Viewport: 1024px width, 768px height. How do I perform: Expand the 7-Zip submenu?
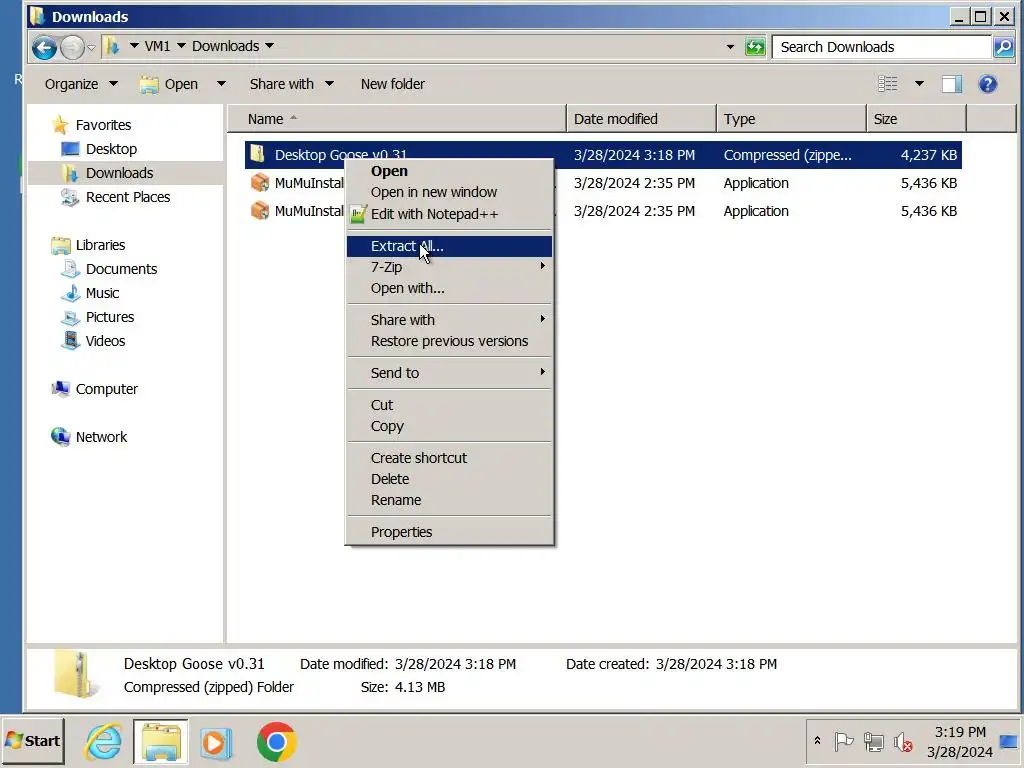(449, 267)
